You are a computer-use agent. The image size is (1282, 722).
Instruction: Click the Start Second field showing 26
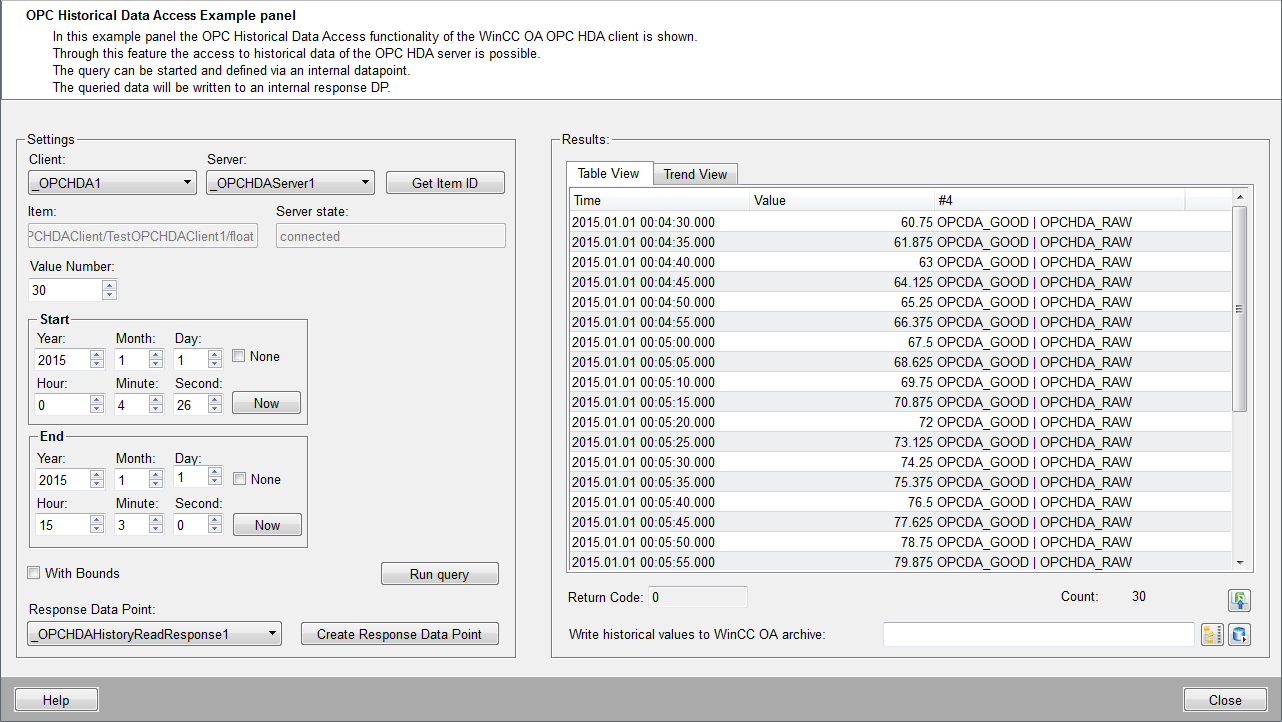190,405
